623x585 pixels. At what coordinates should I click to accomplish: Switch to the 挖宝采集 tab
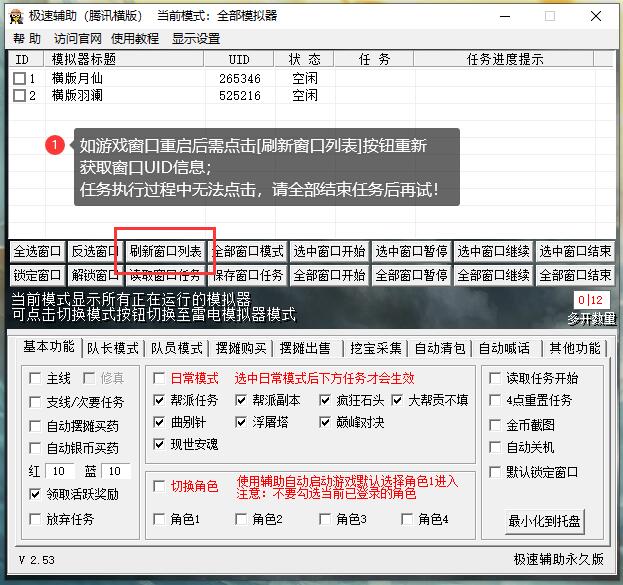pyautogui.click(x=375, y=348)
